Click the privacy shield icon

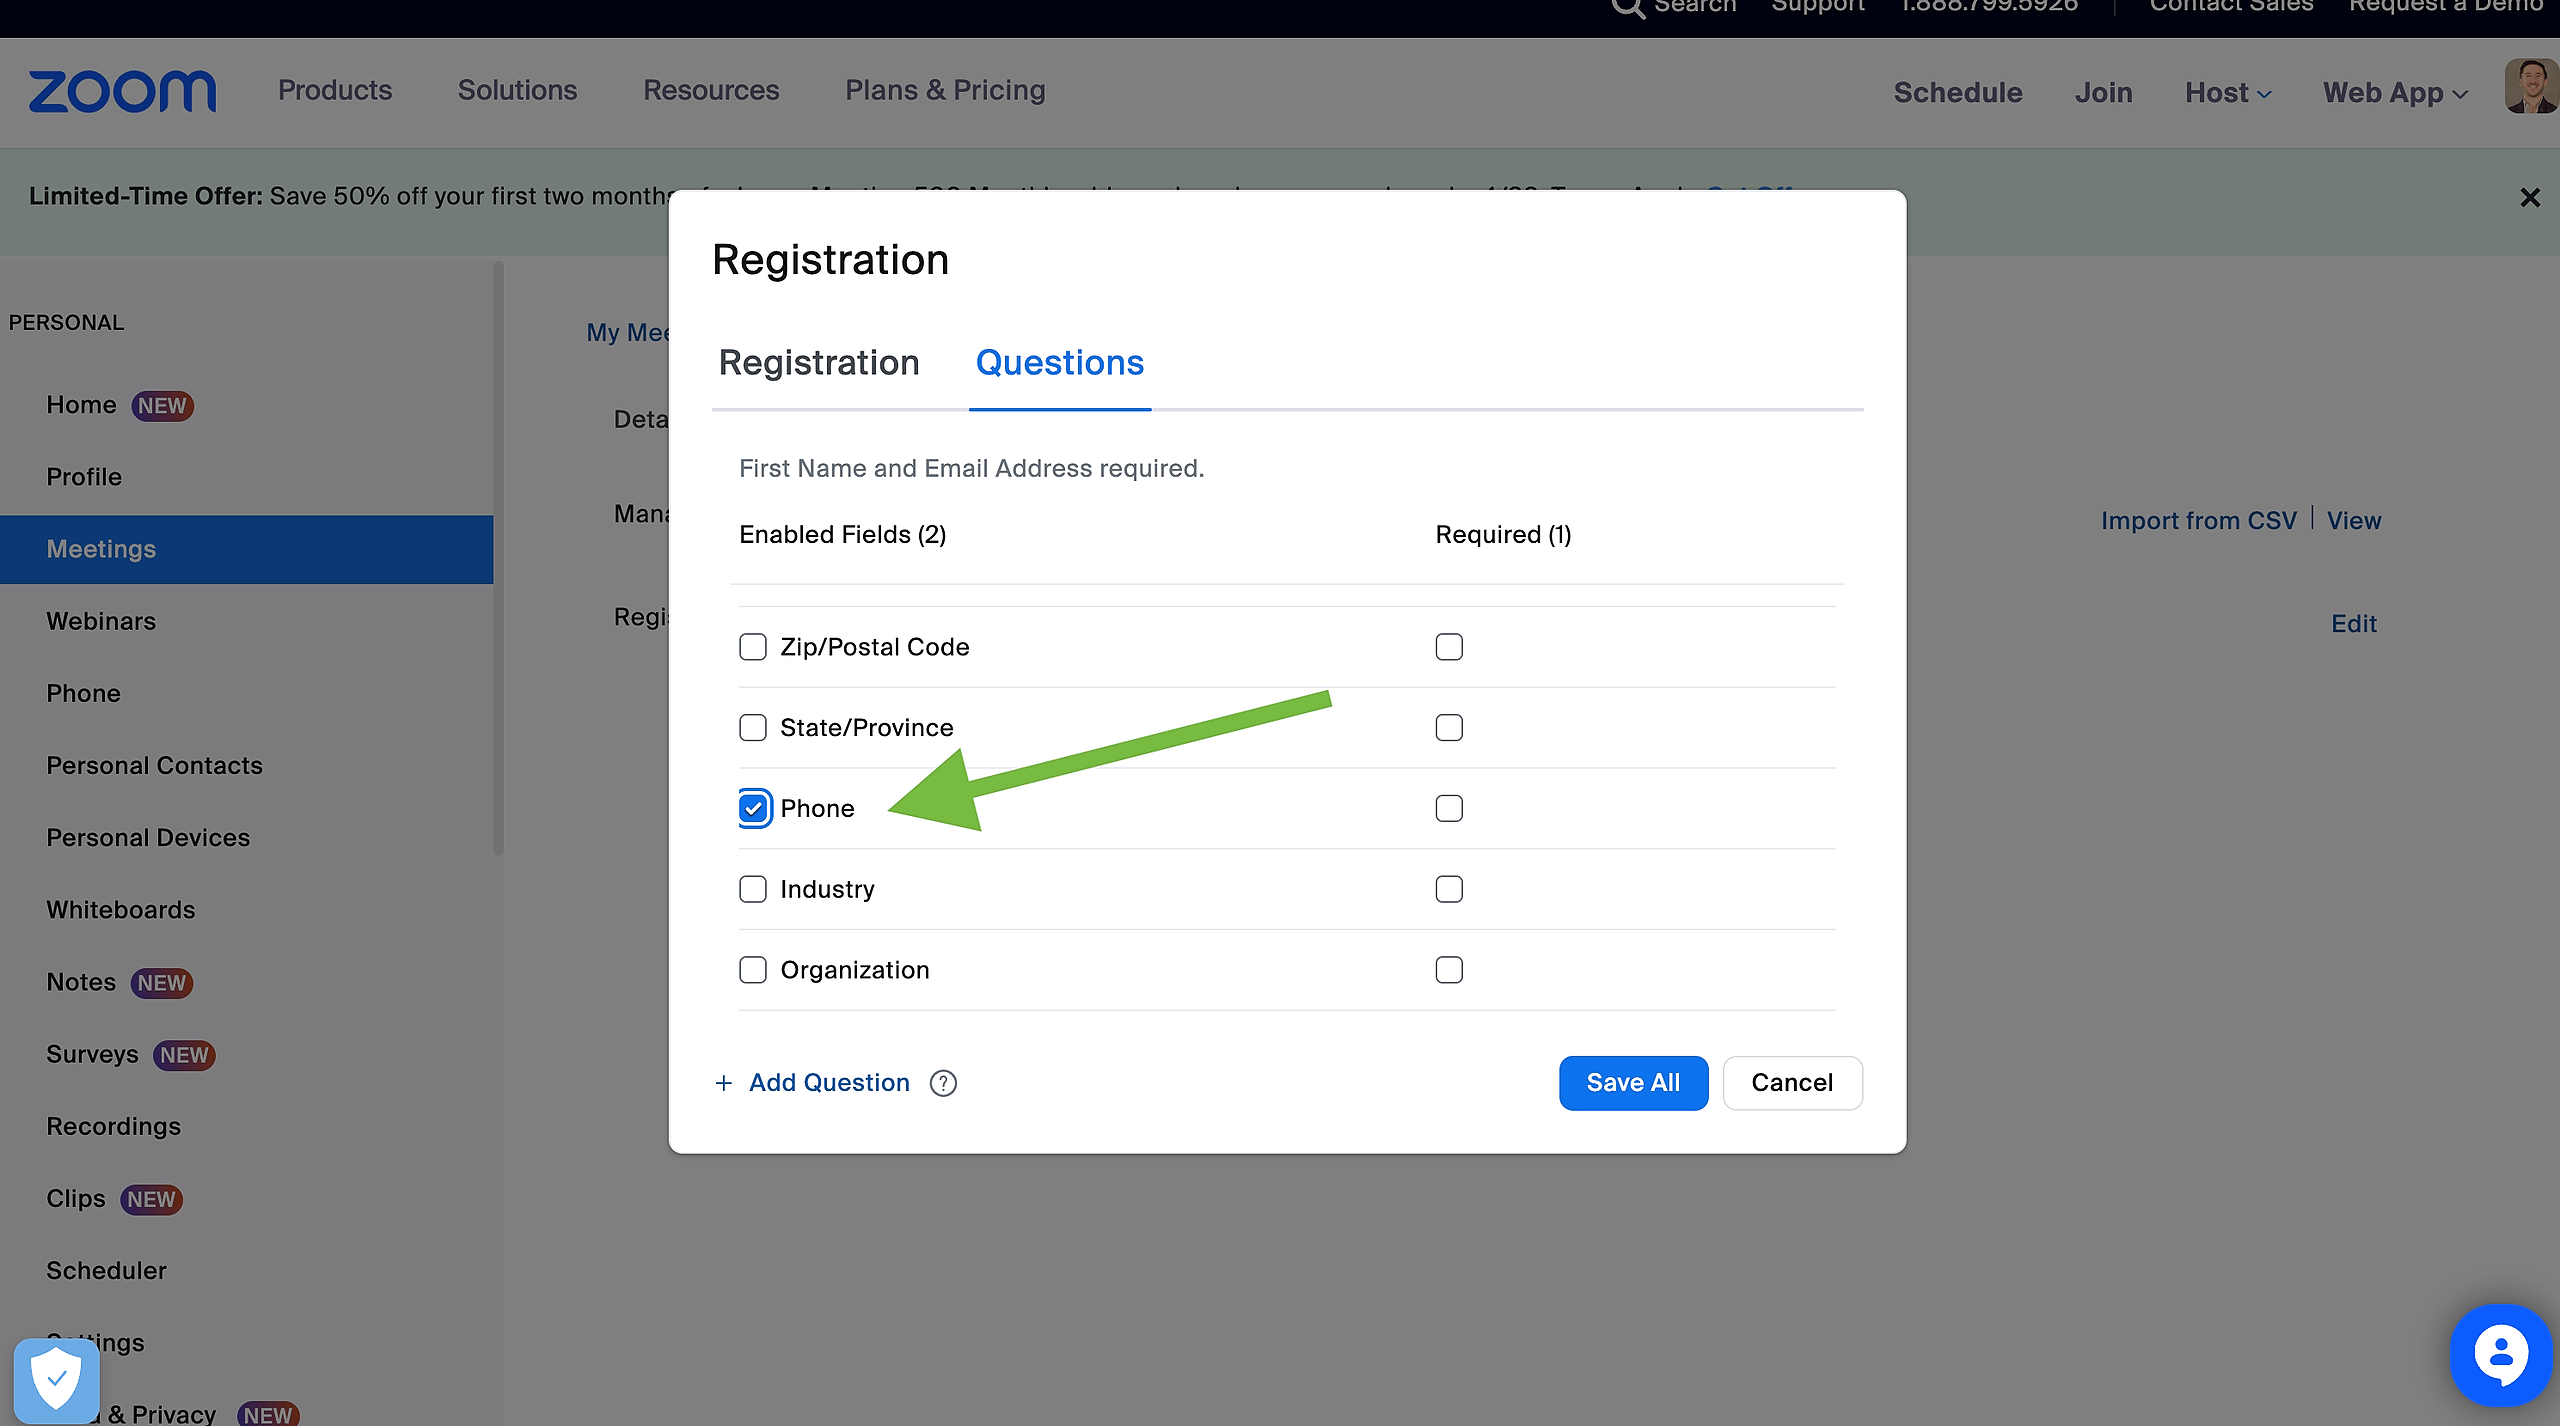pyautogui.click(x=57, y=1380)
